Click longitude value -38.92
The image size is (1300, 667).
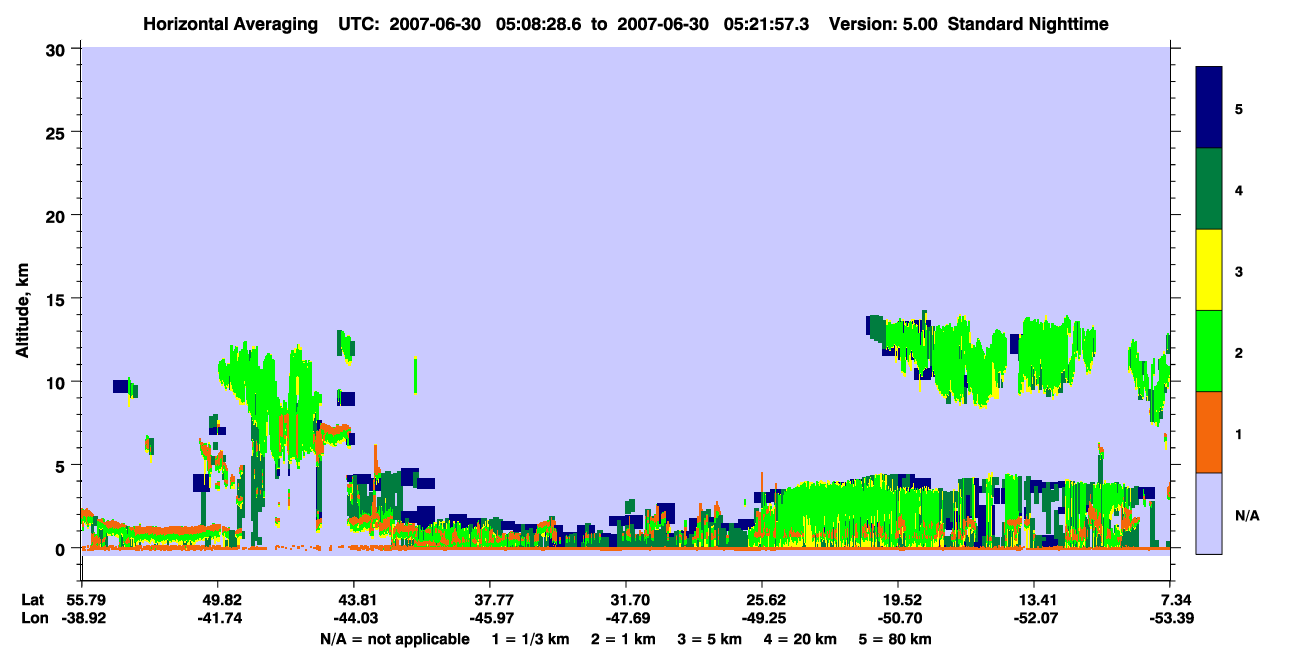click(x=82, y=618)
